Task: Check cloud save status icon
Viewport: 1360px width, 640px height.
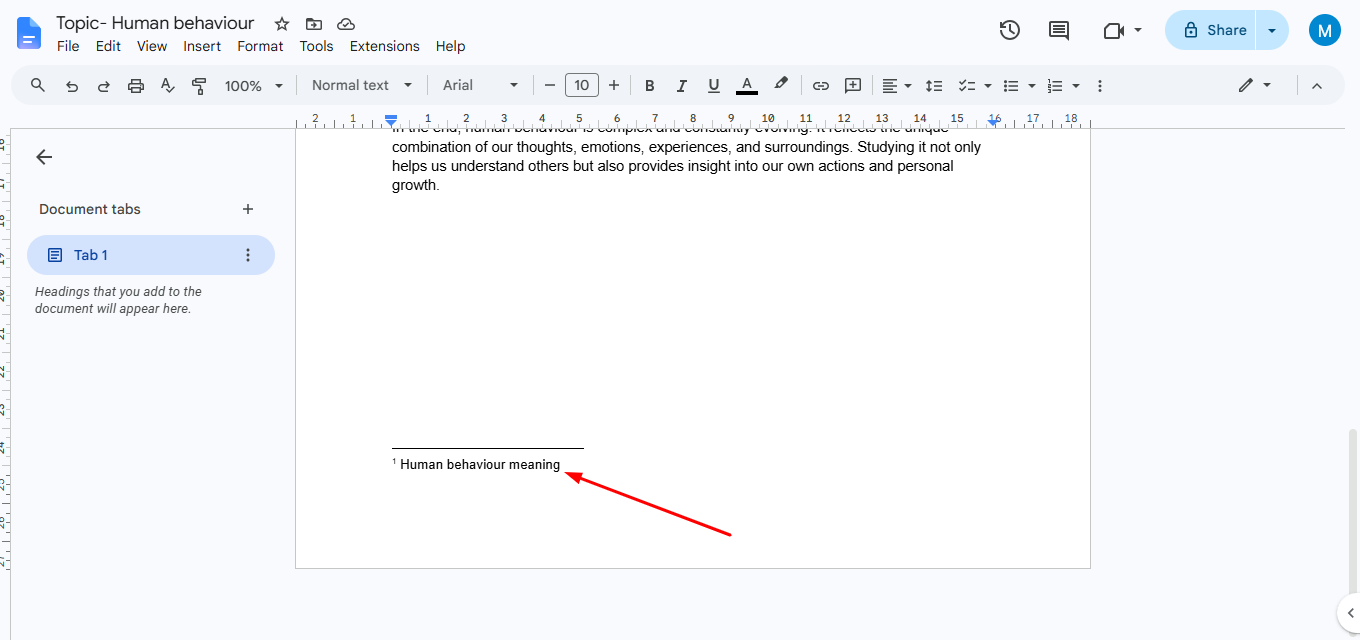Action: (x=346, y=24)
